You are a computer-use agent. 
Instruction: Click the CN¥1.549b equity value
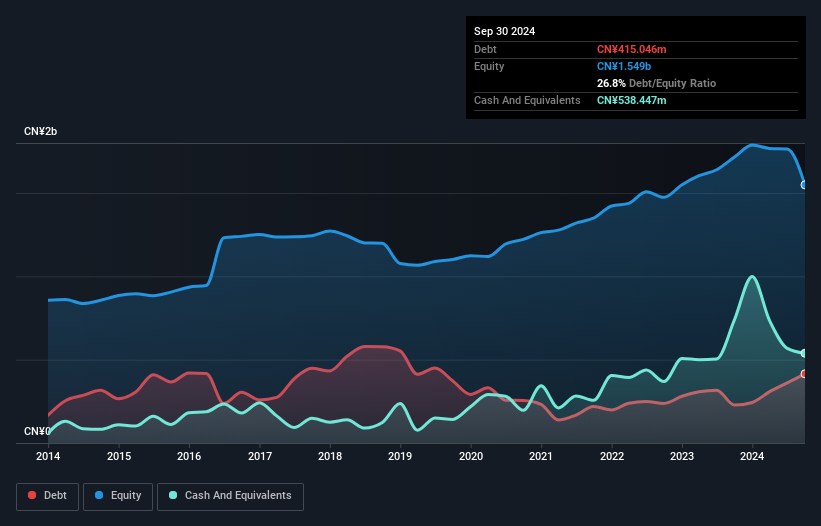coord(624,66)
